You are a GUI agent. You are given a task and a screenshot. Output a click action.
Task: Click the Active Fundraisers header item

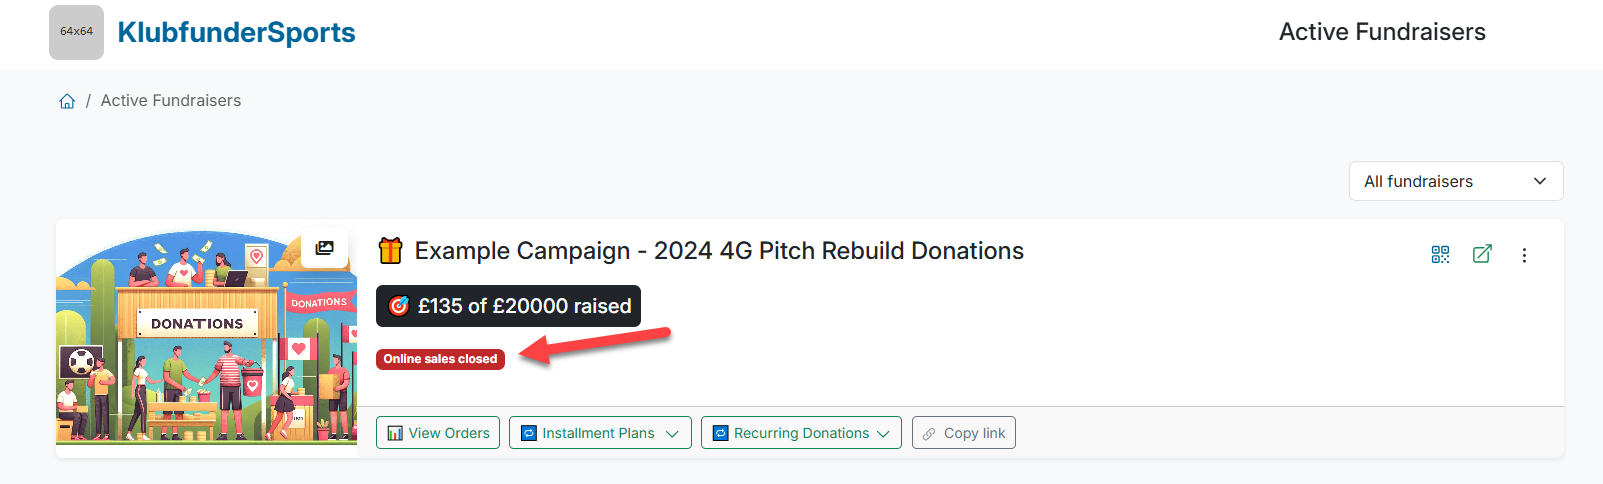(1382, 32)
